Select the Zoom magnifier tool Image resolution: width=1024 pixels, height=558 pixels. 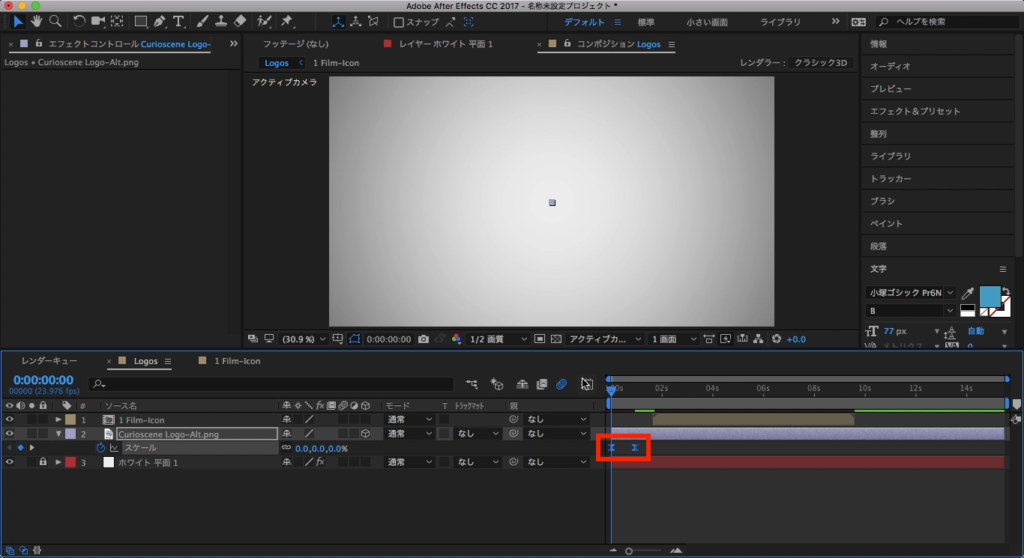point(55,21)
